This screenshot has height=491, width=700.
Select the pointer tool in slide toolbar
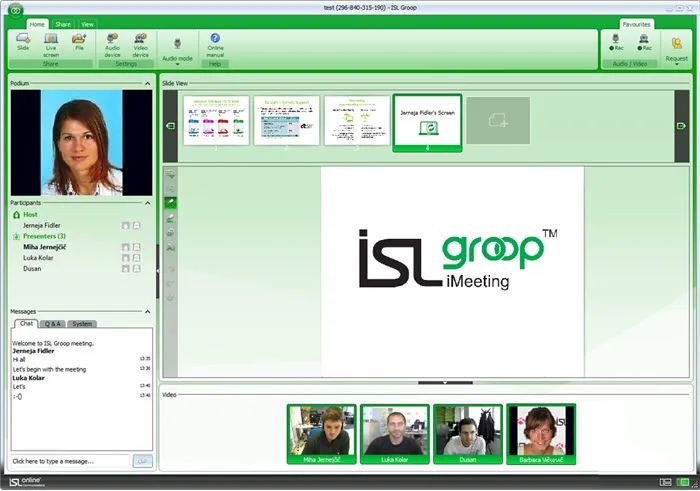[171, 175]
